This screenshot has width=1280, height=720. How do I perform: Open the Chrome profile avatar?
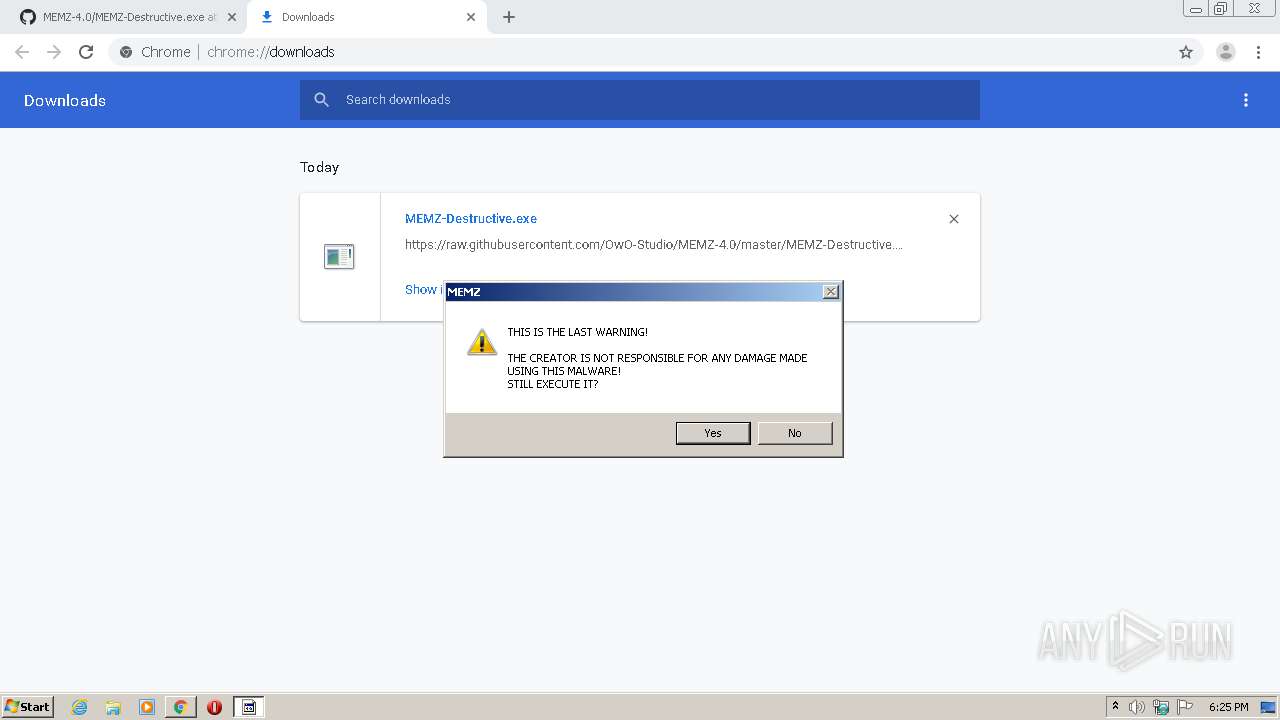(x=1226, y=52)
